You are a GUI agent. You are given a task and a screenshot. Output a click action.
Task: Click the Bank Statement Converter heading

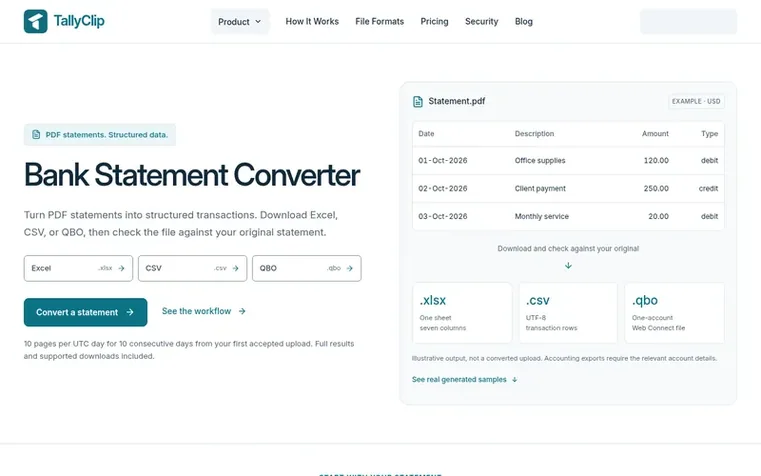(192, 175)
